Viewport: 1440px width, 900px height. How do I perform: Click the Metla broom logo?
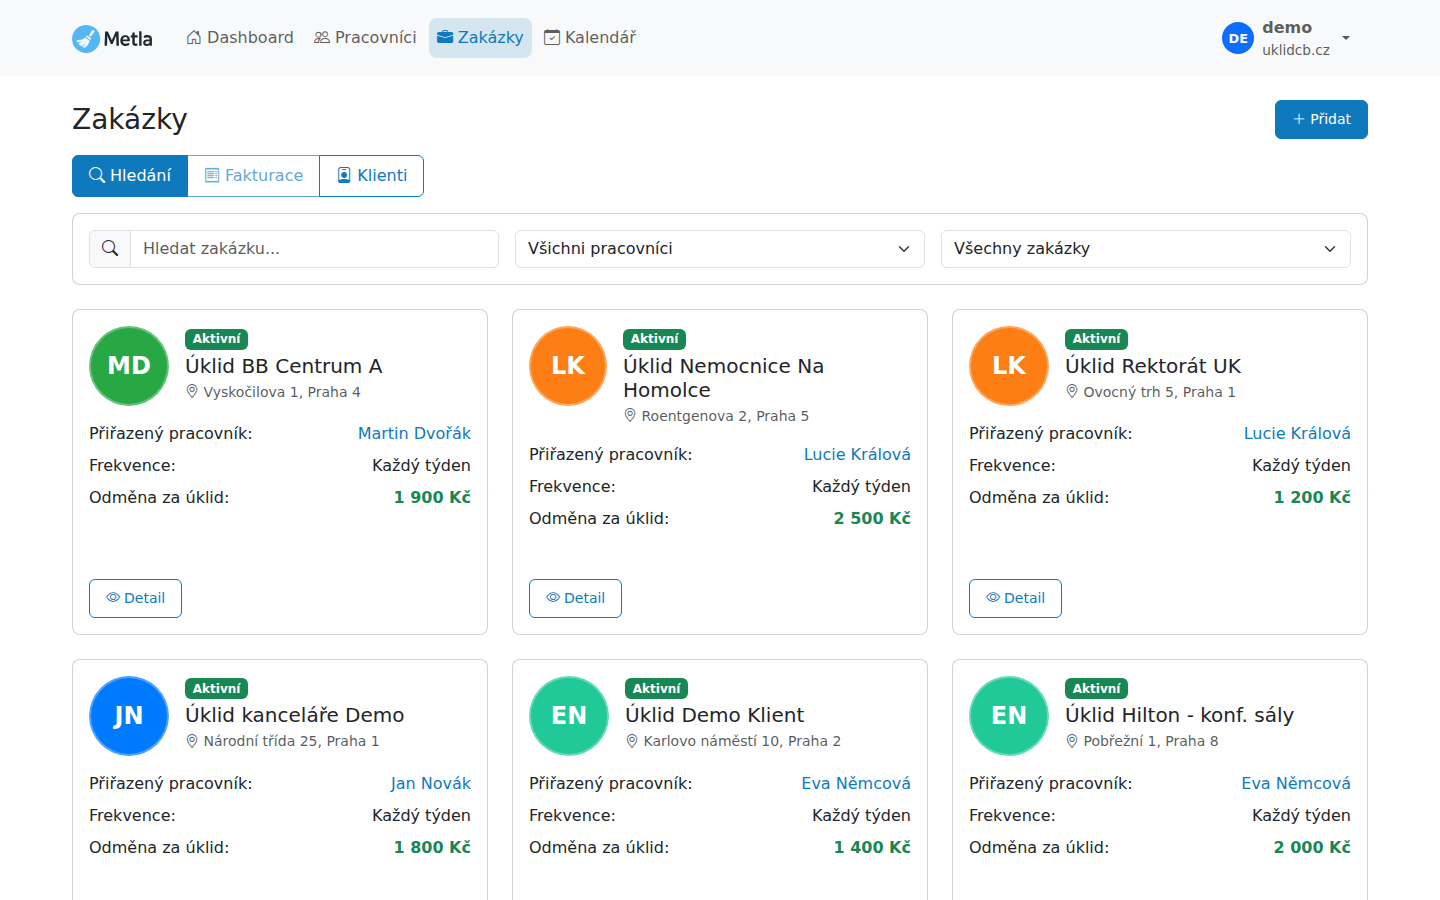pos(87,38)
